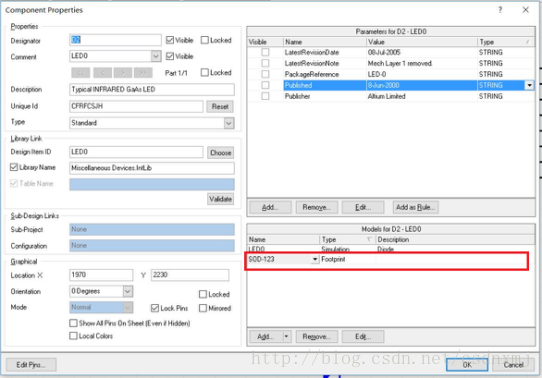Select the Publisher Altium Limited row
The image size is (542, 378).
391,96
